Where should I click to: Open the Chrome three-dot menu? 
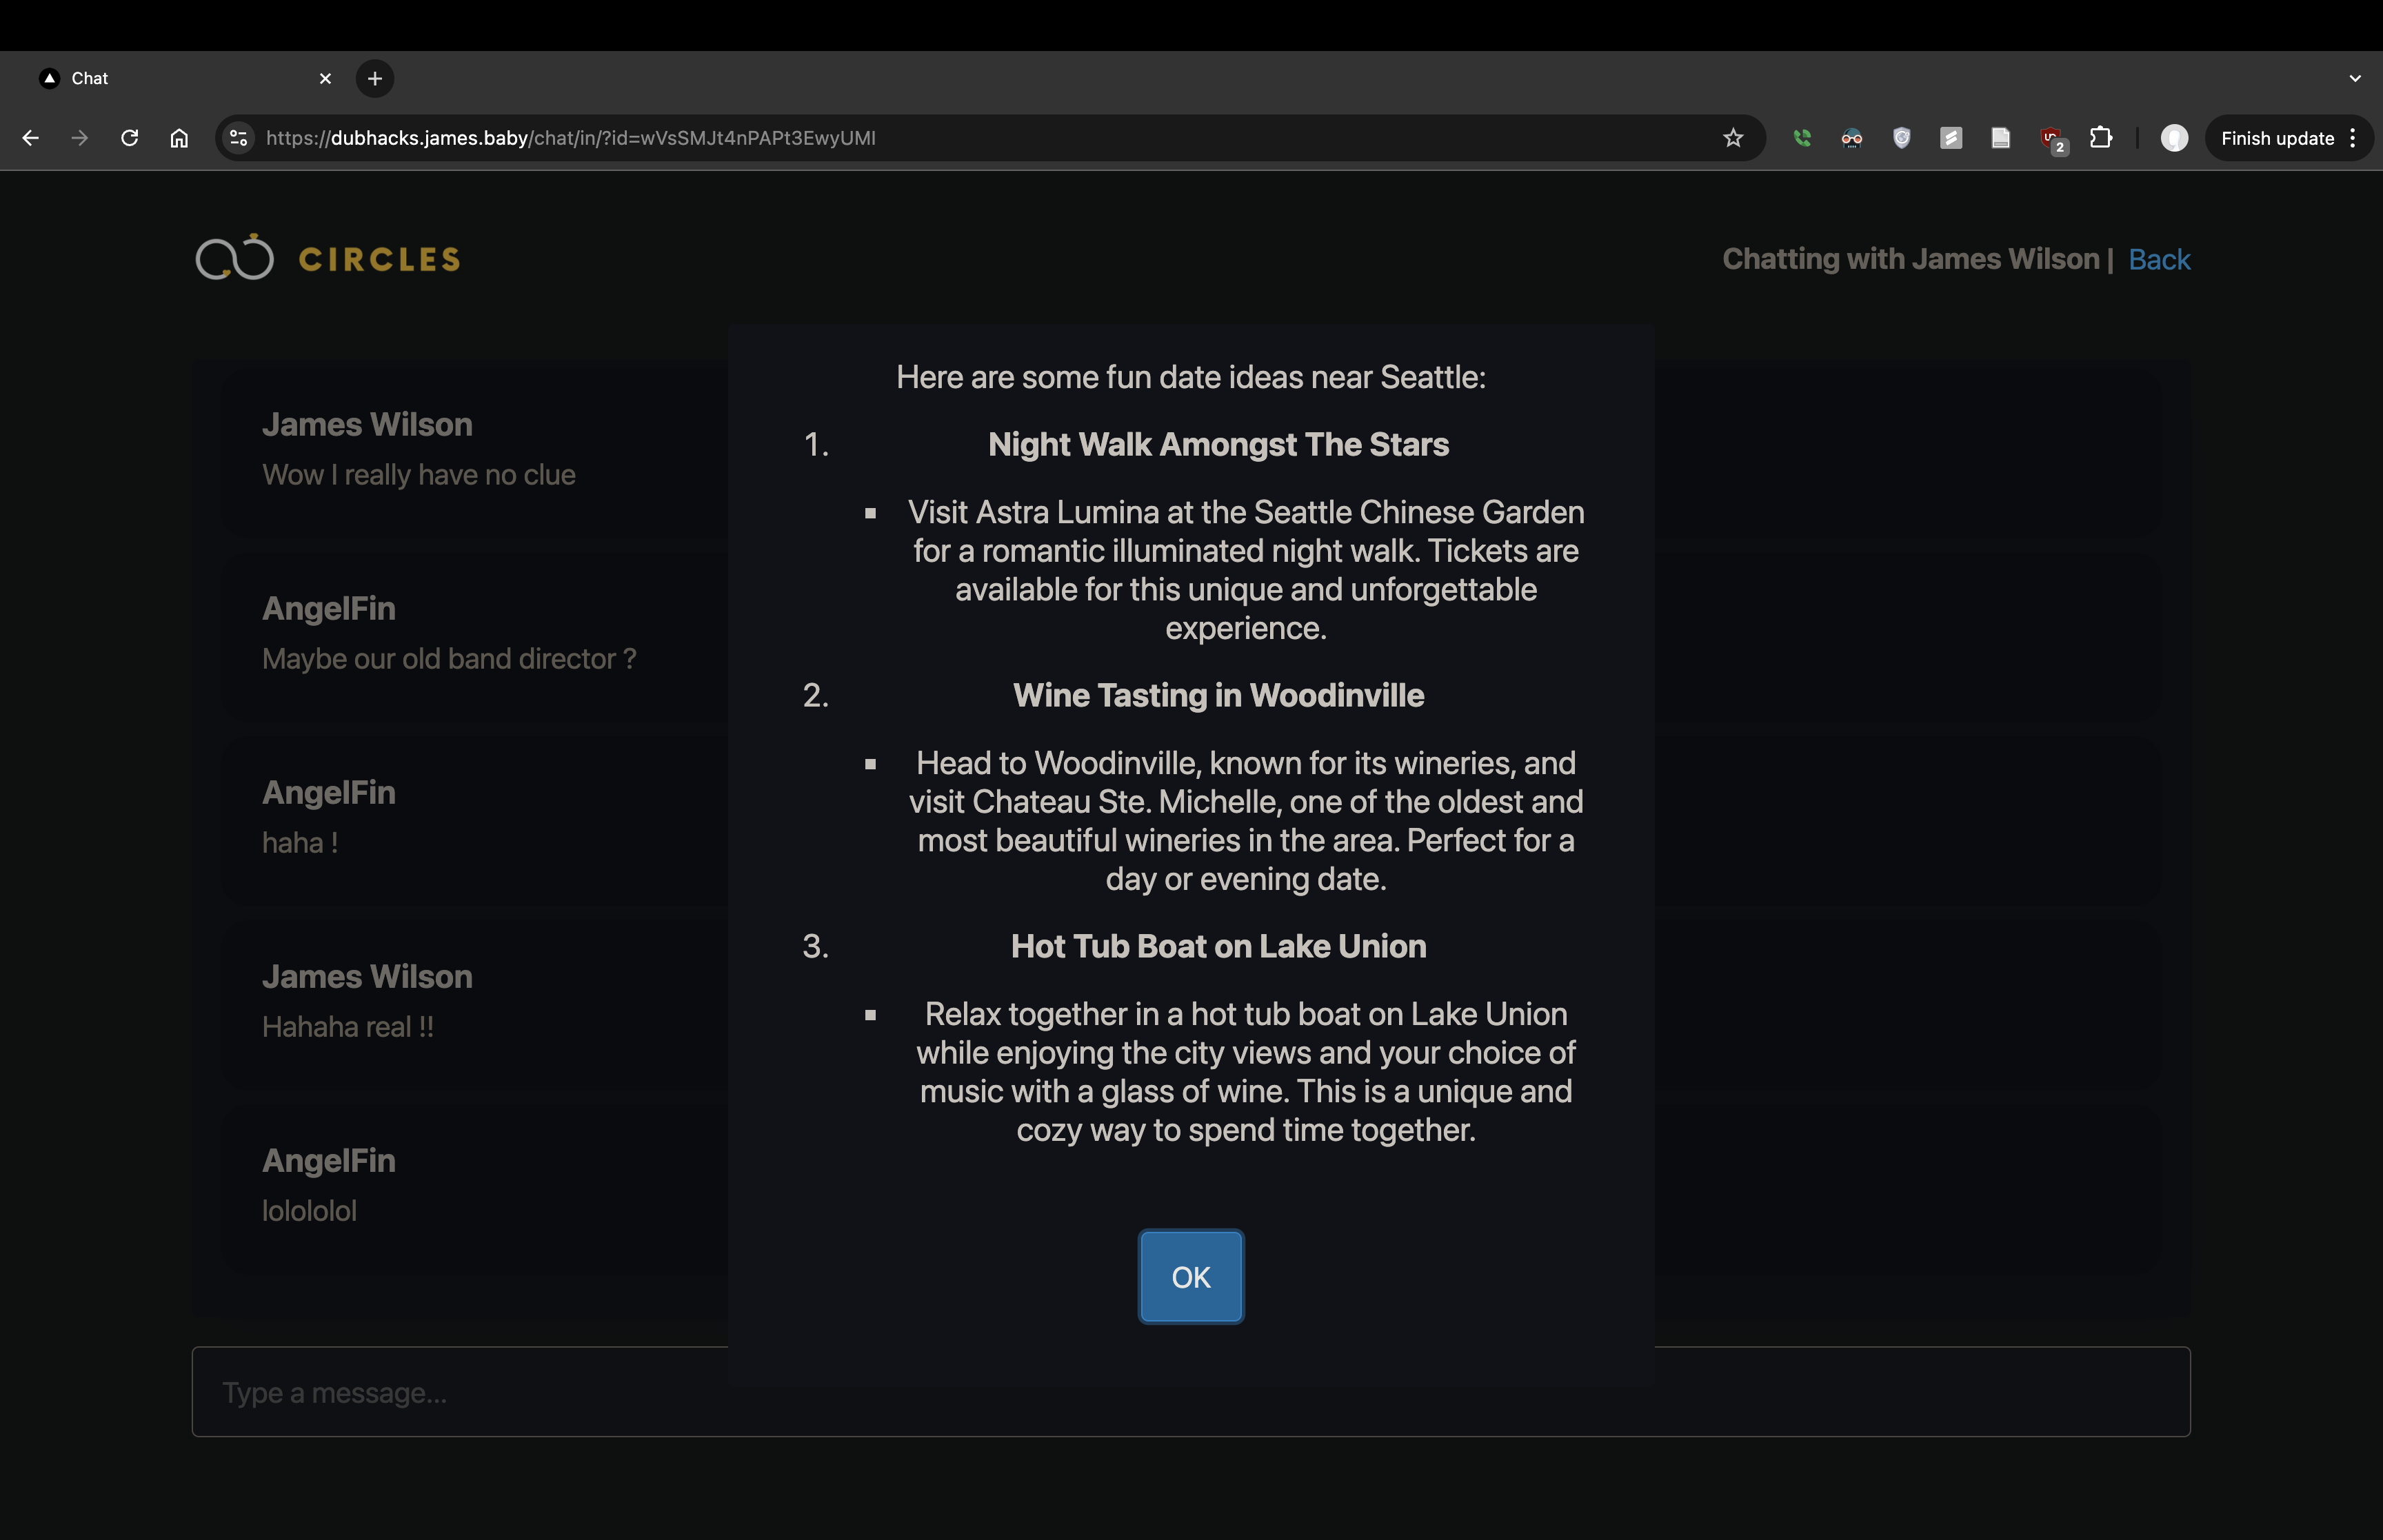[x=2352, y=138]
